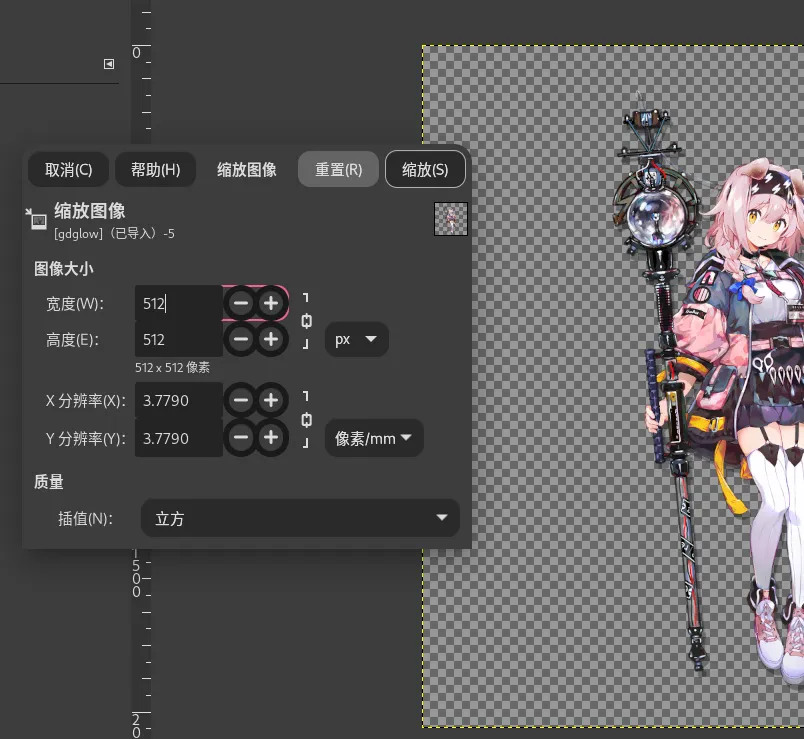Toggle the width/height aspect ratio chain link
Image resolution: width=804 pixels, height=739 pixels.
pos(307,321)
